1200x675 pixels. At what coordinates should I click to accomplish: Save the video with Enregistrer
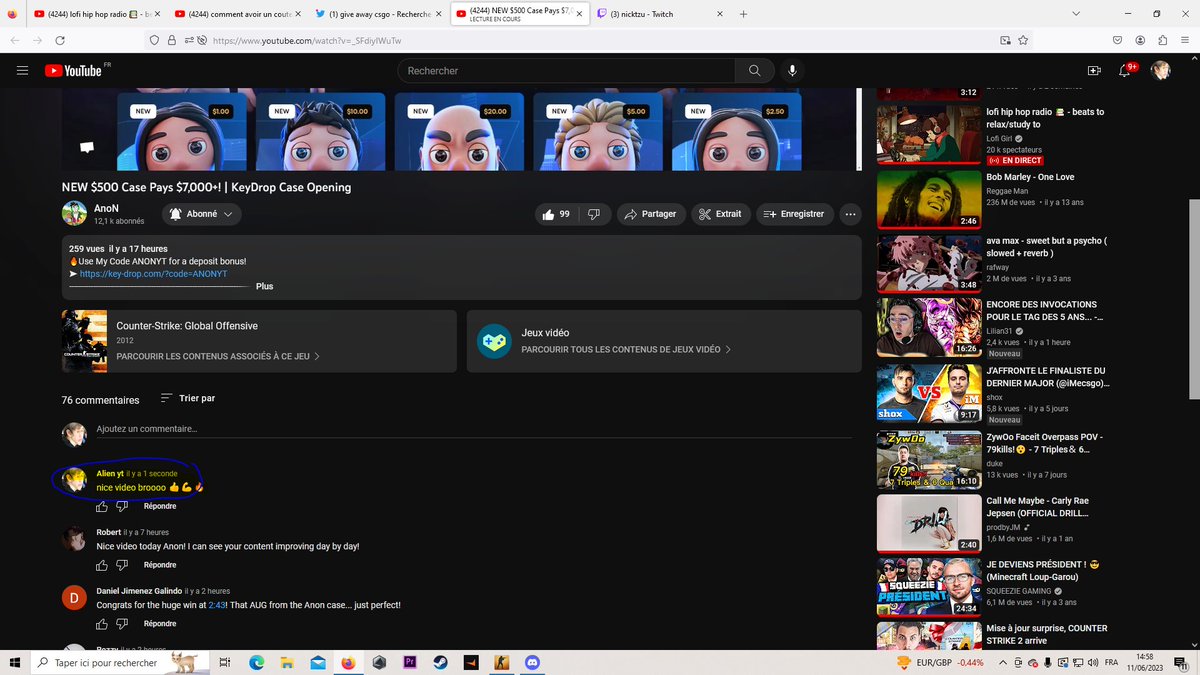794,214
